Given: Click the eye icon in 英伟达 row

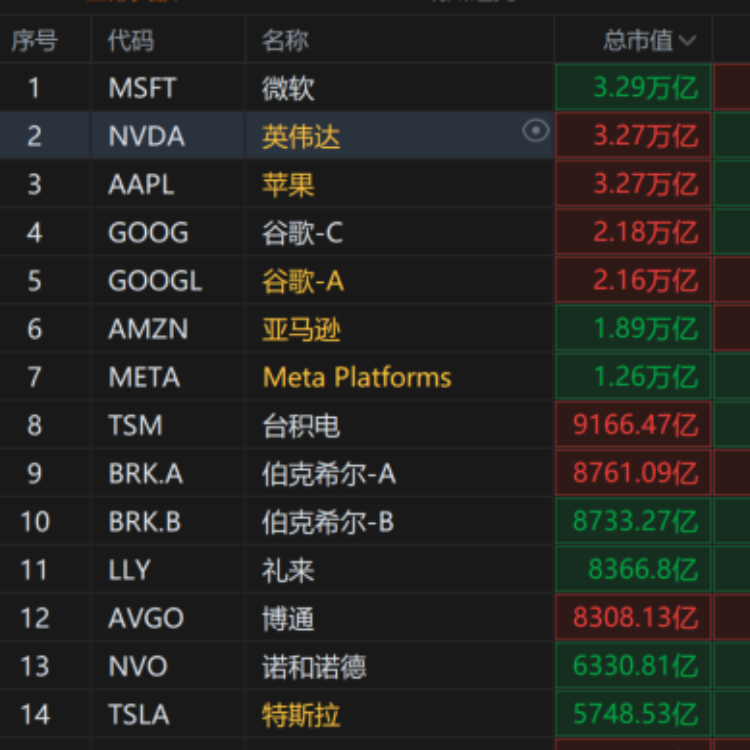Looking at the screenshot, I should click(535, 130).
